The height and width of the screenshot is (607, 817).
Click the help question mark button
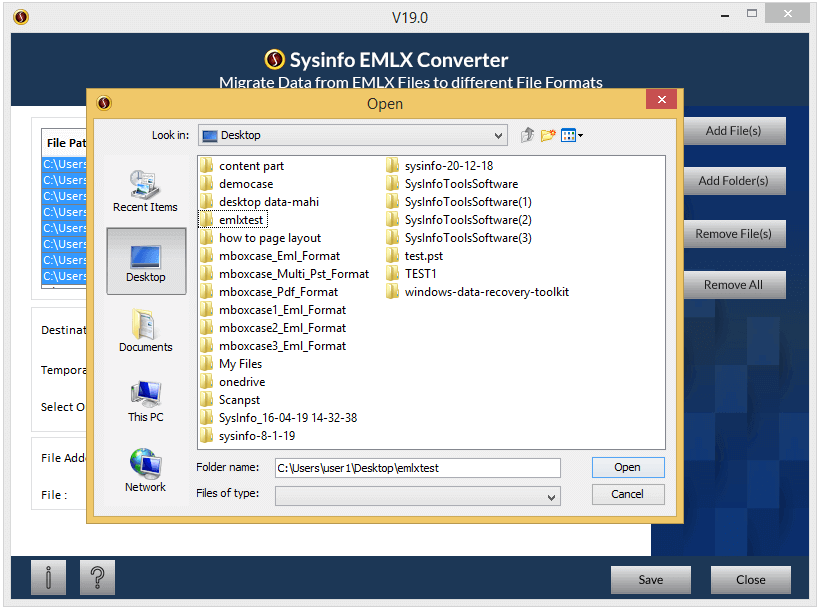coord(97,577)
